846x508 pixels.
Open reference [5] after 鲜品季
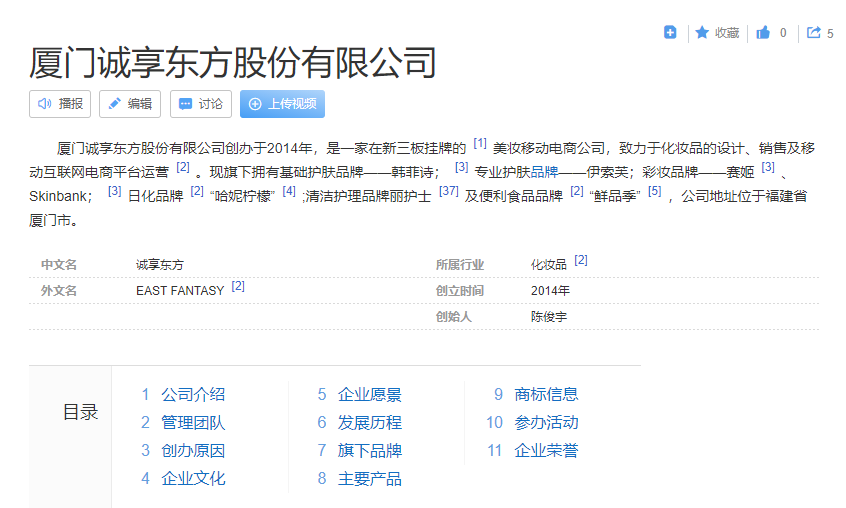(x=654, y=191)
